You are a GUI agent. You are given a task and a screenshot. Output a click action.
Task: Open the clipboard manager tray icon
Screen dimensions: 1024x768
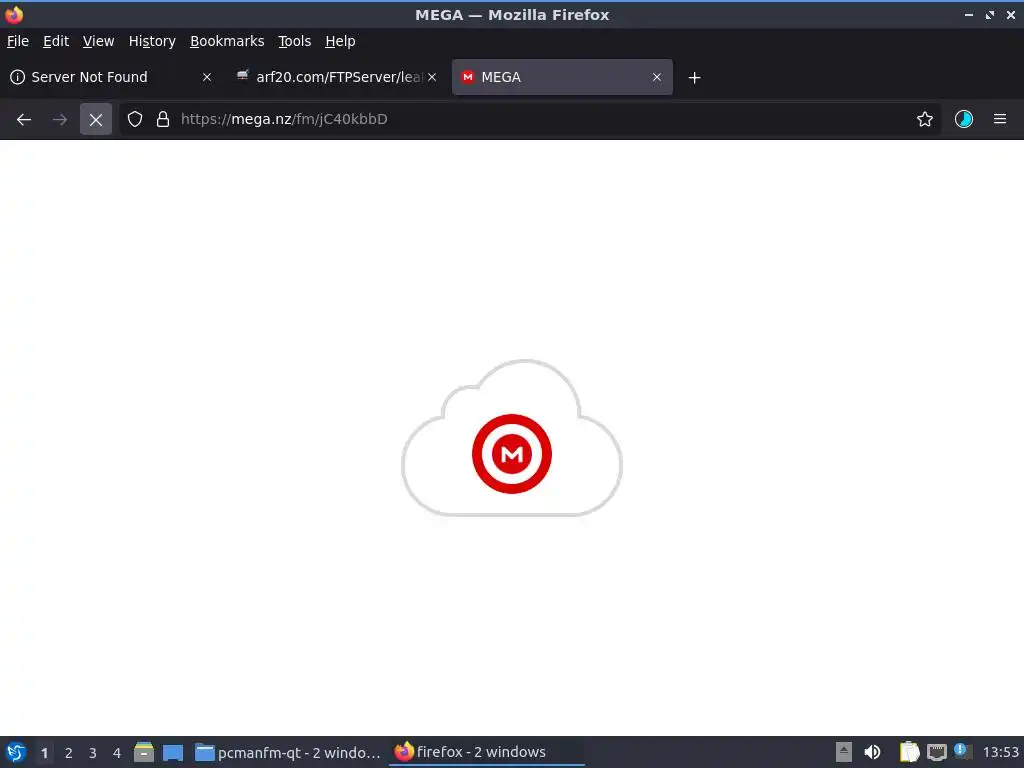click(x=909, y=752)
